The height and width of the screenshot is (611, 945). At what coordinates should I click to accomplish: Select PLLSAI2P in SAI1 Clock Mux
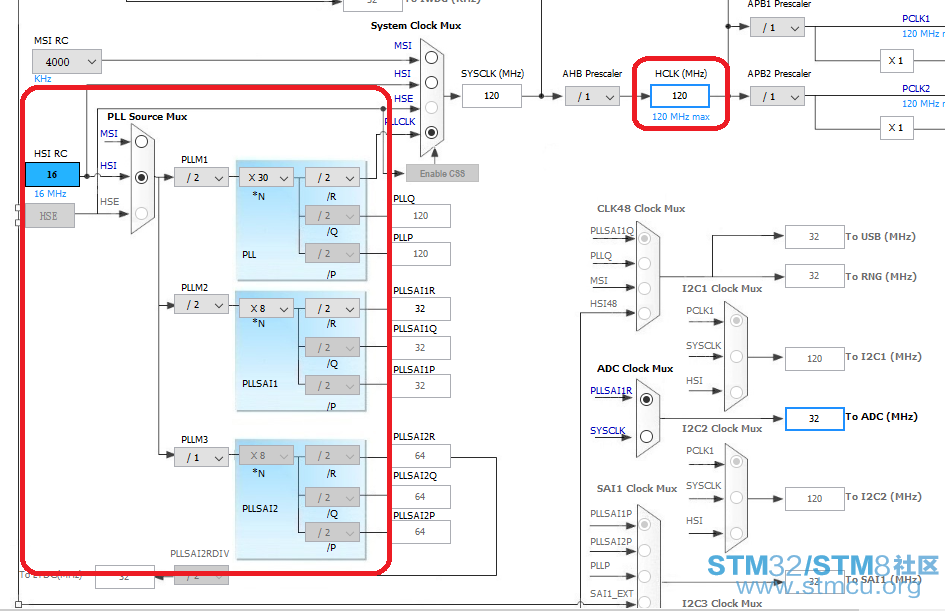point(644,550)
